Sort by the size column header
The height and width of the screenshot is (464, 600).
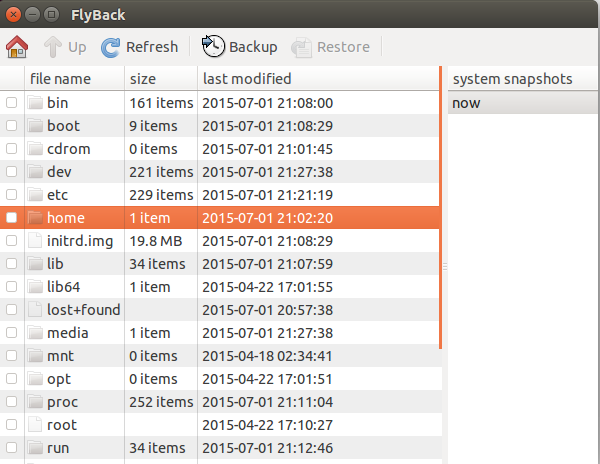pos(161,79)
